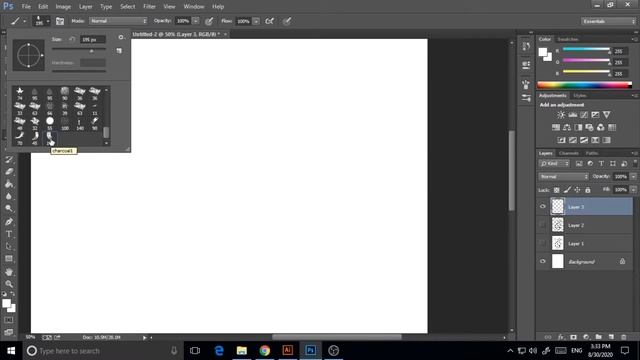
Task: Add an Exposure adjustment
Action: point(596,115)
